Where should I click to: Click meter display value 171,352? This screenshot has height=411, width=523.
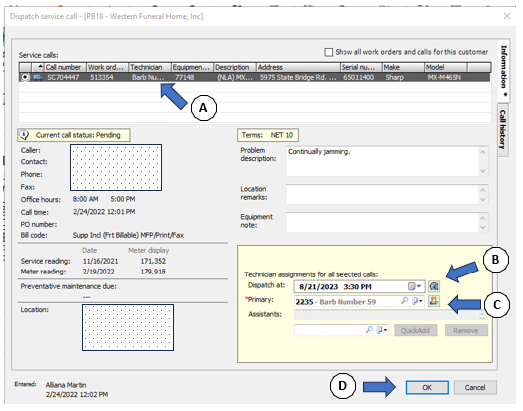(153, 261)
